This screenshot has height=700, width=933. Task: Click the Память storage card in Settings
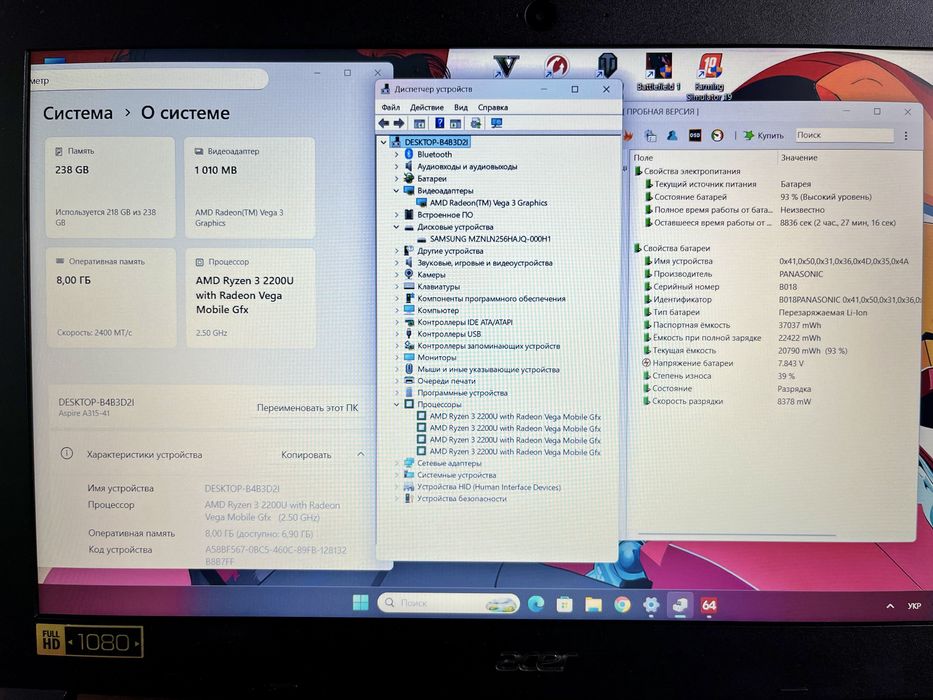pos(109,188)
